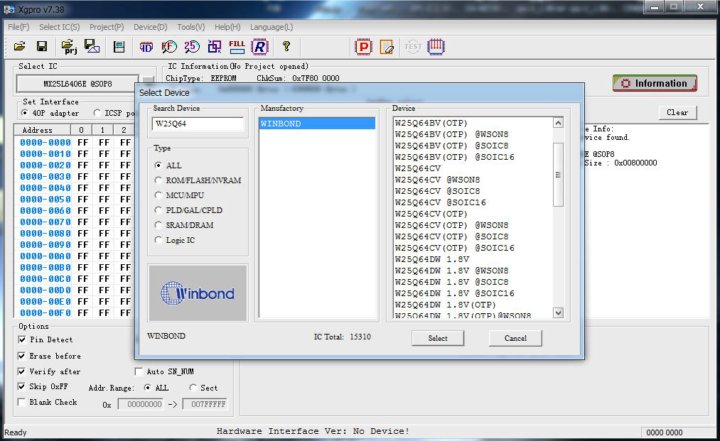Select WINBOND in Manufactory list
Image resolution: width=720 pixels, height=441 pixels.
(317, 124)
